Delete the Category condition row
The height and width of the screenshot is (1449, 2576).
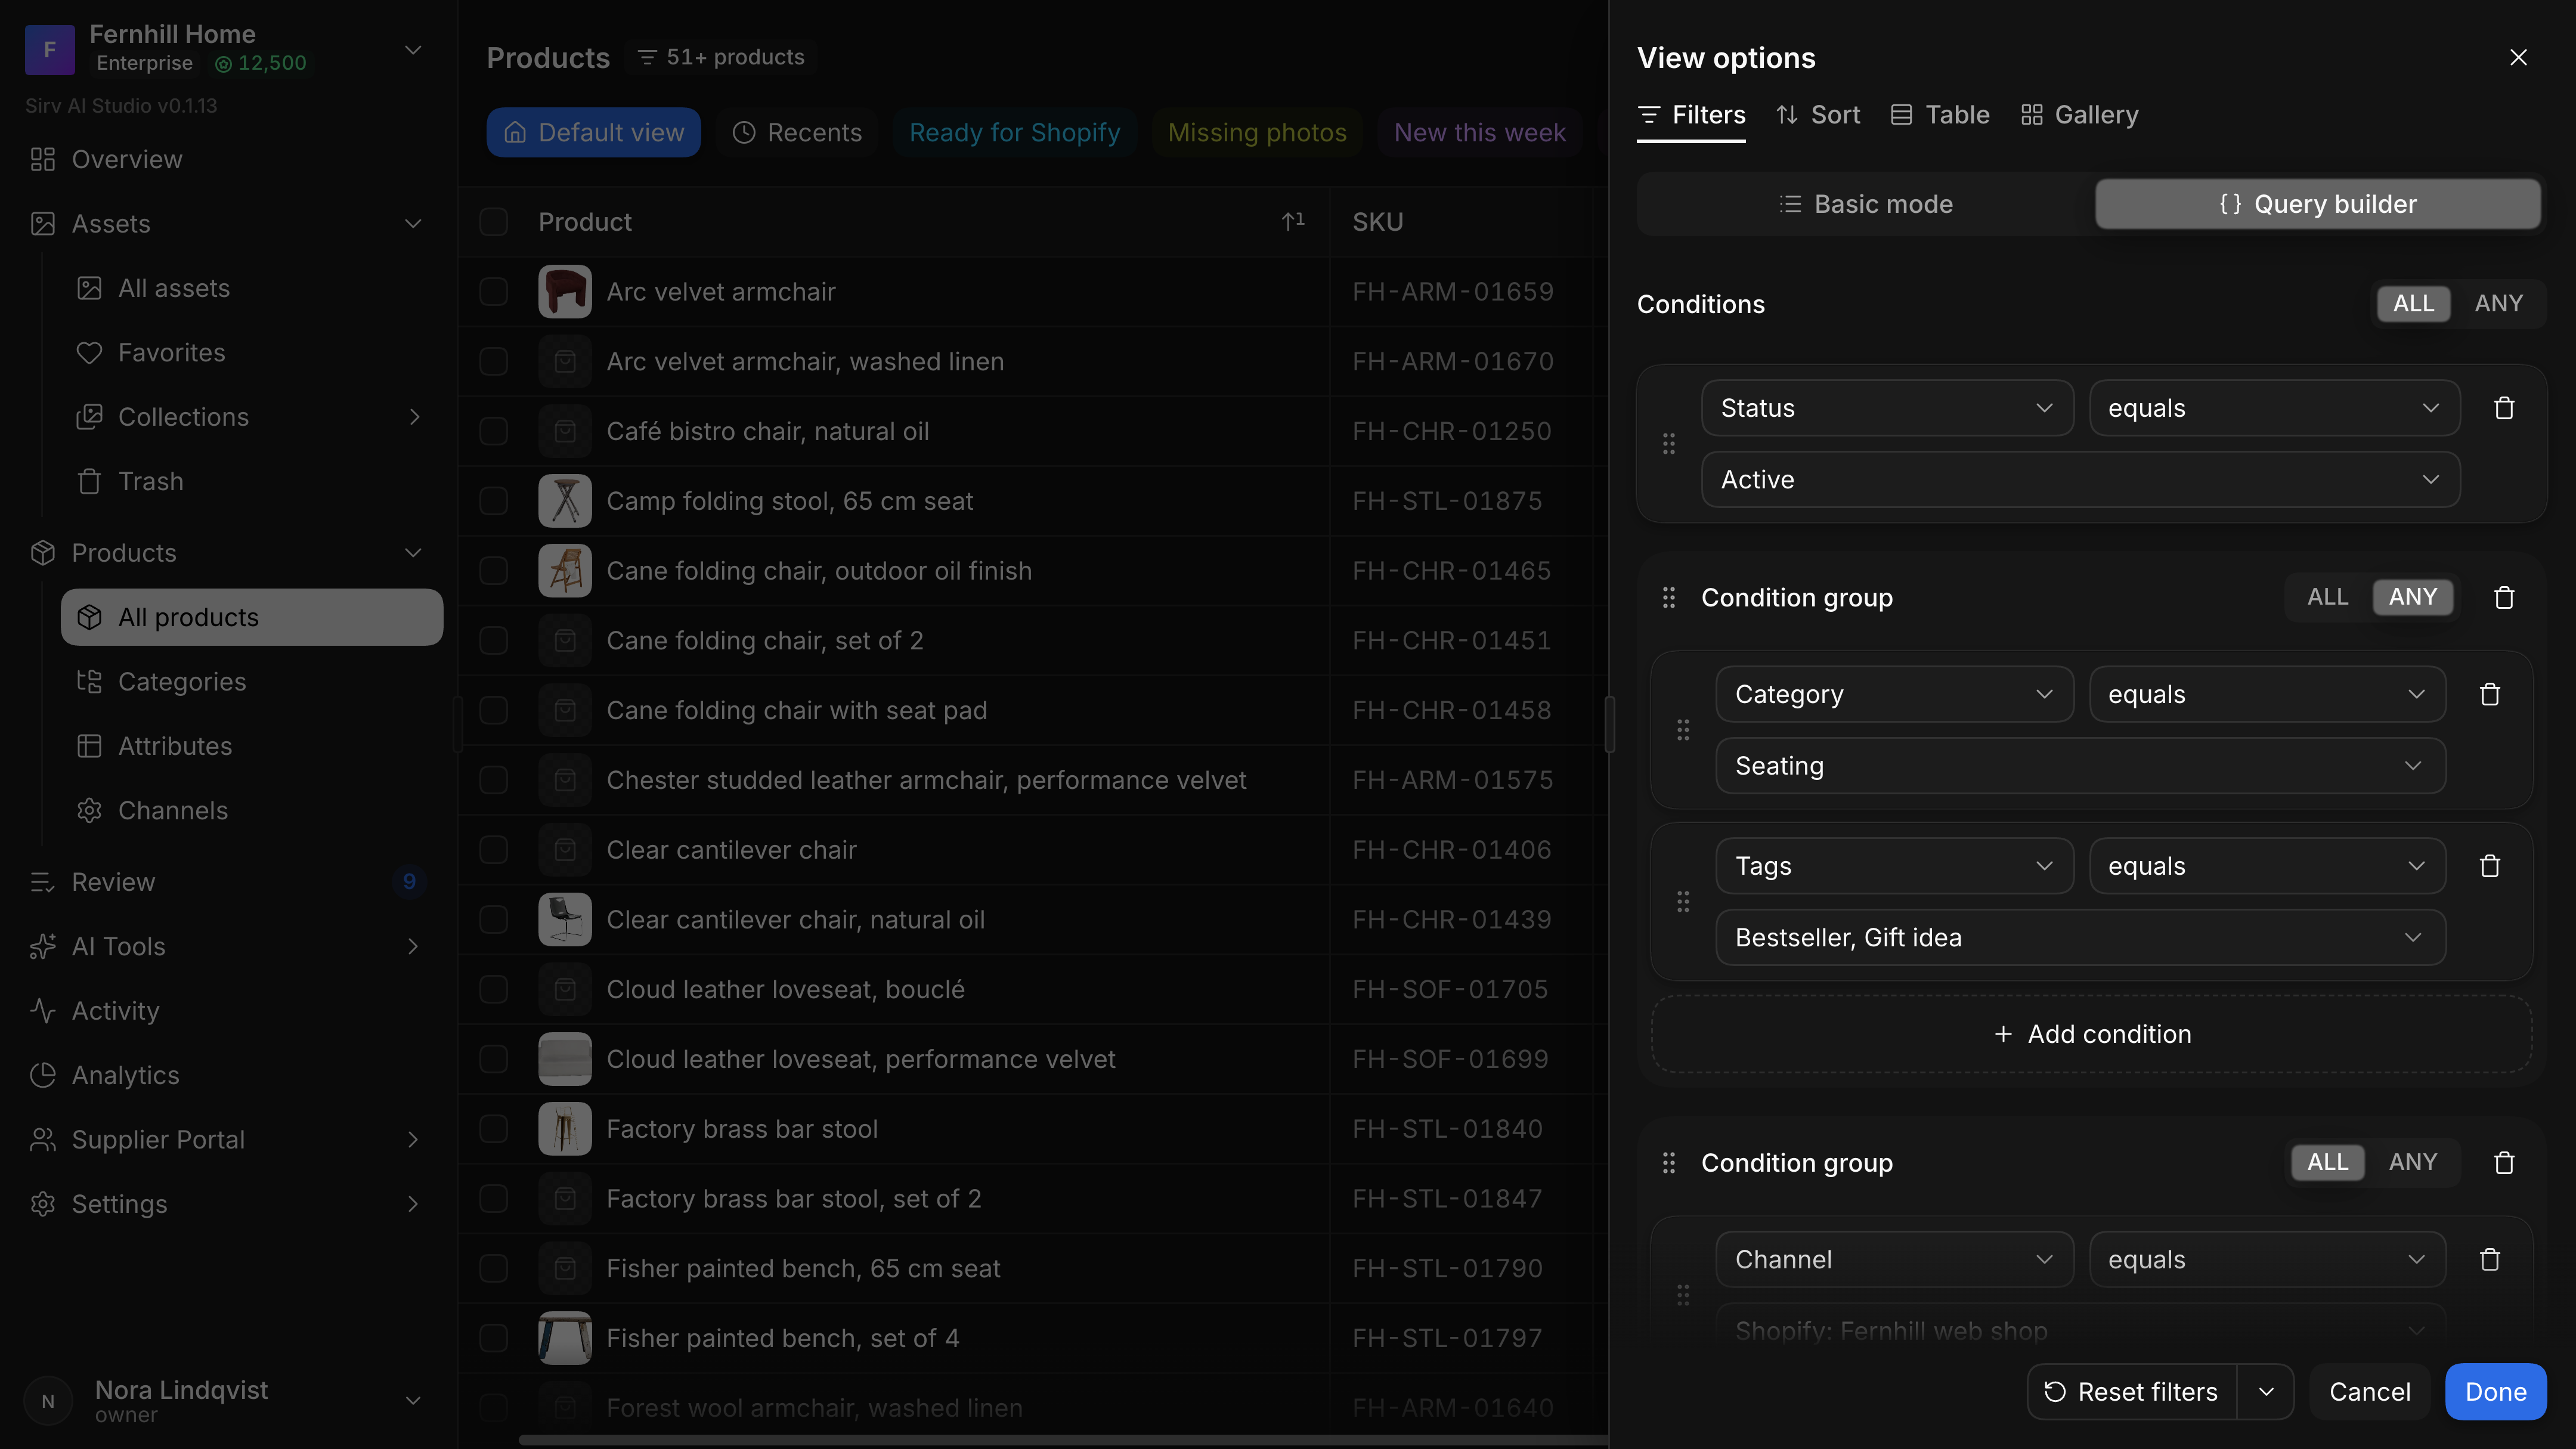click(2489, 694)
